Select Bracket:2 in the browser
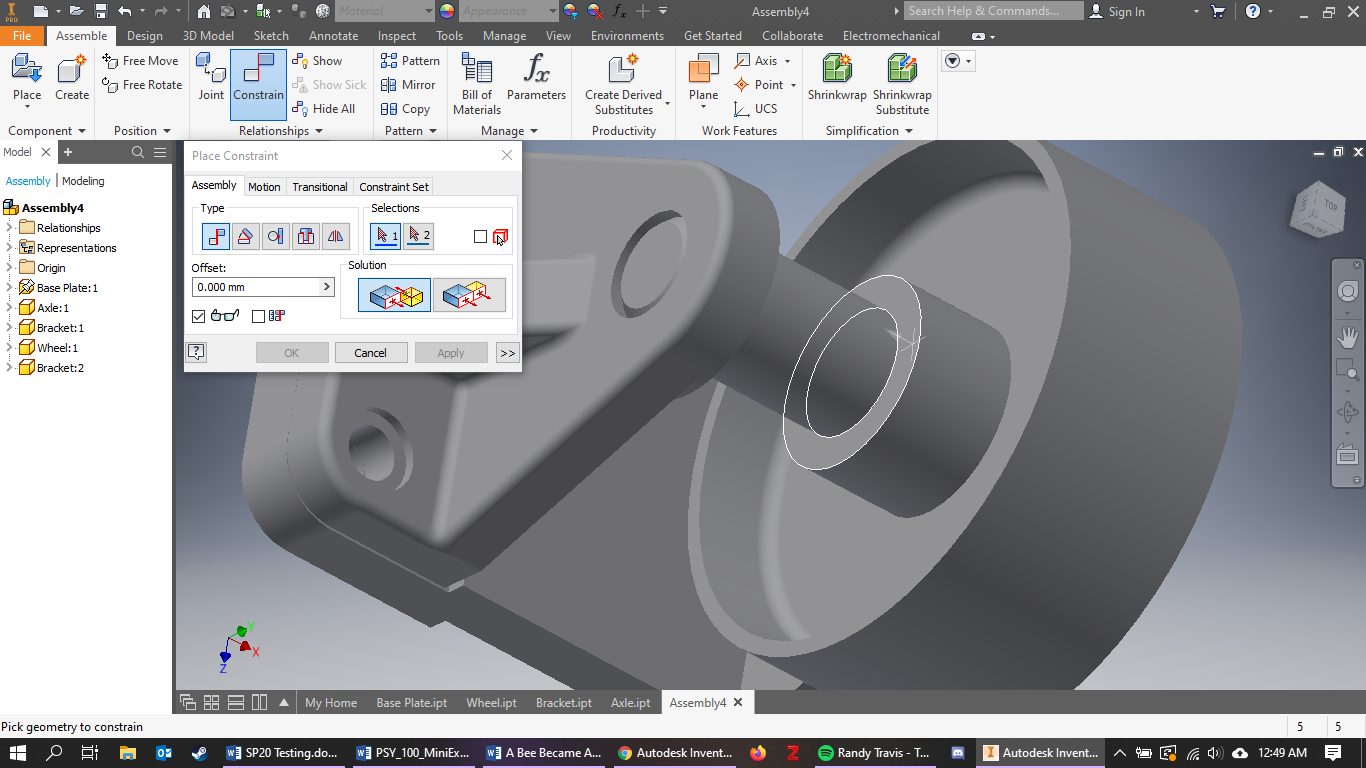This screenshot has height=768, width=1366. click(x=51, y=368)
